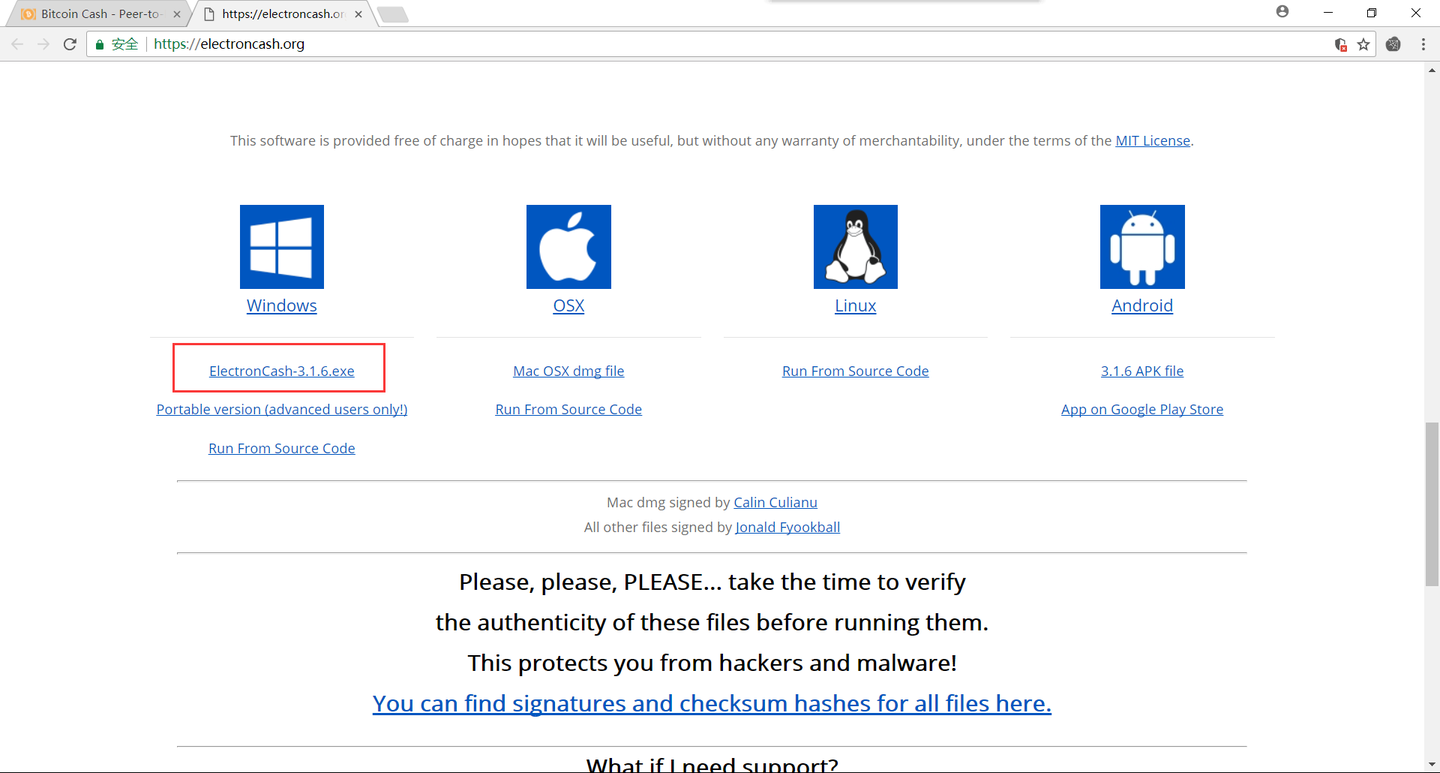Reload the page with the refresh icon

click(x=70, y=44)
